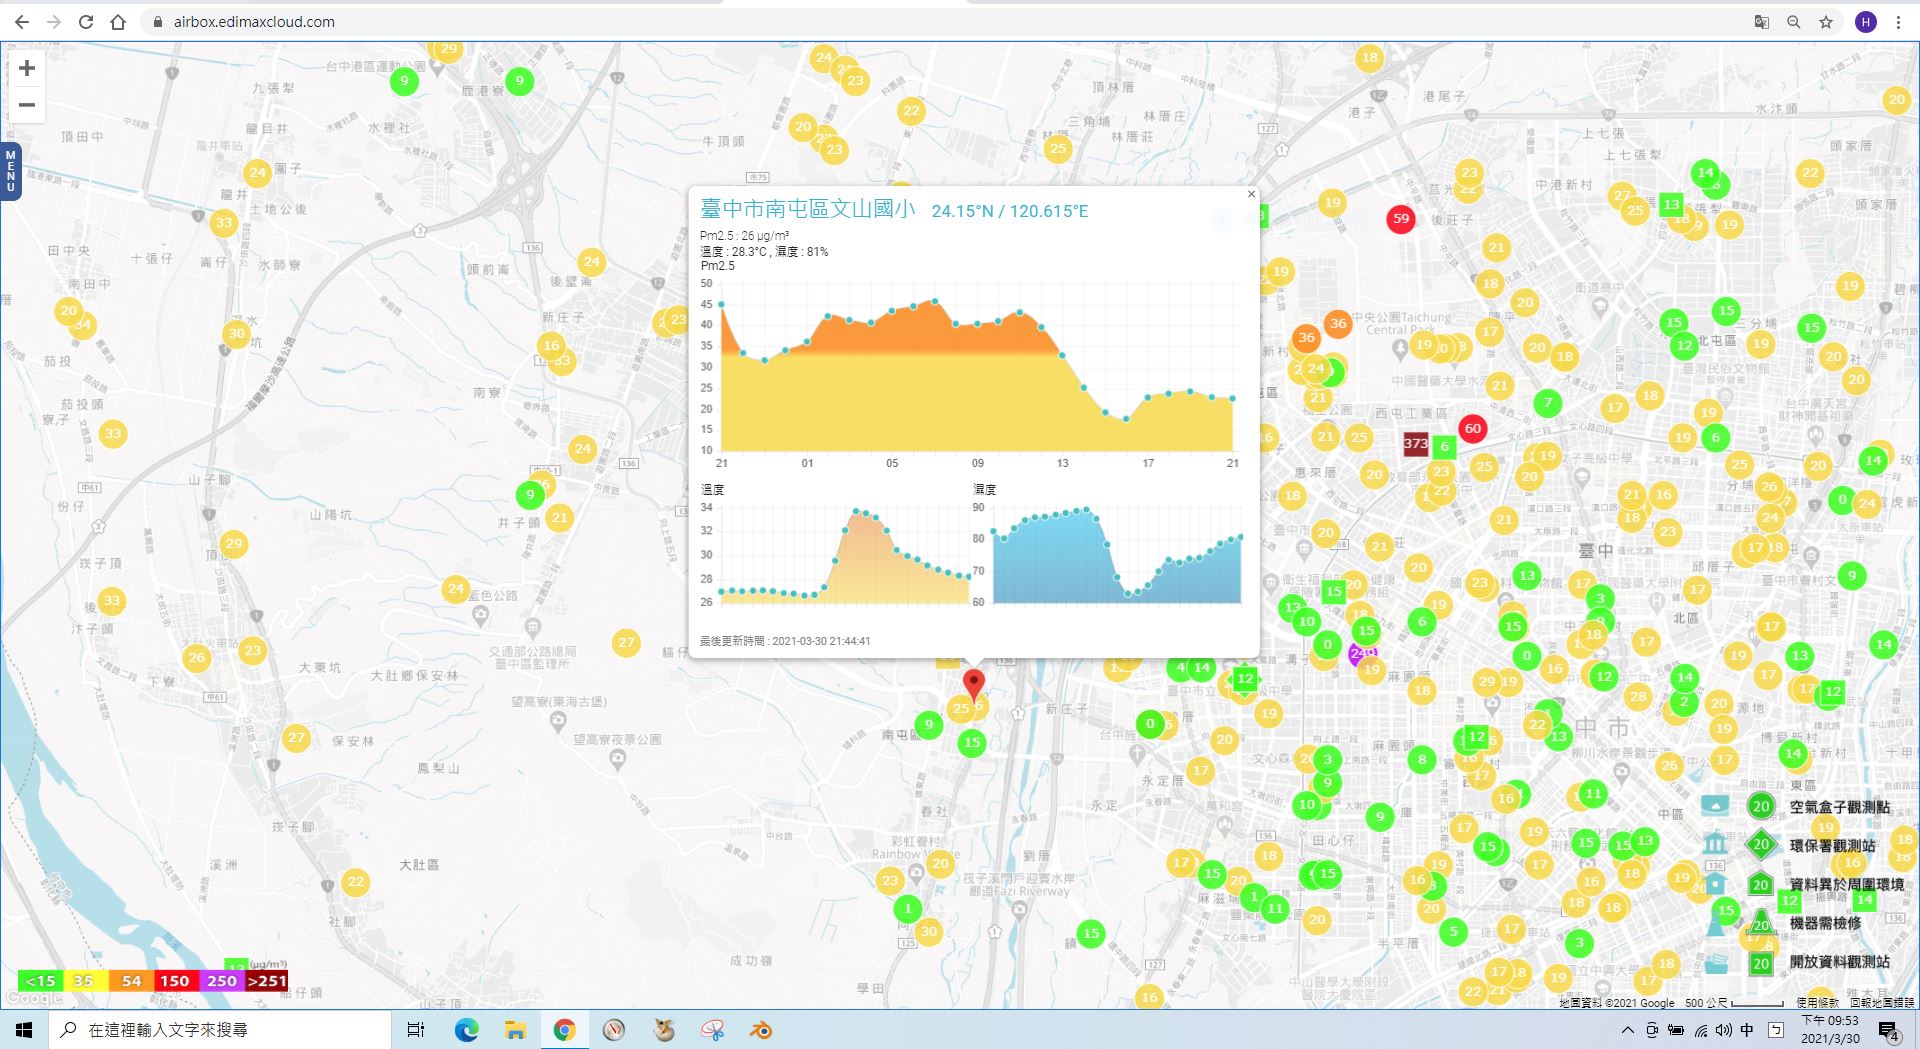
Task: Close the 文山國小 station popup
Action: coord(1251,194)
